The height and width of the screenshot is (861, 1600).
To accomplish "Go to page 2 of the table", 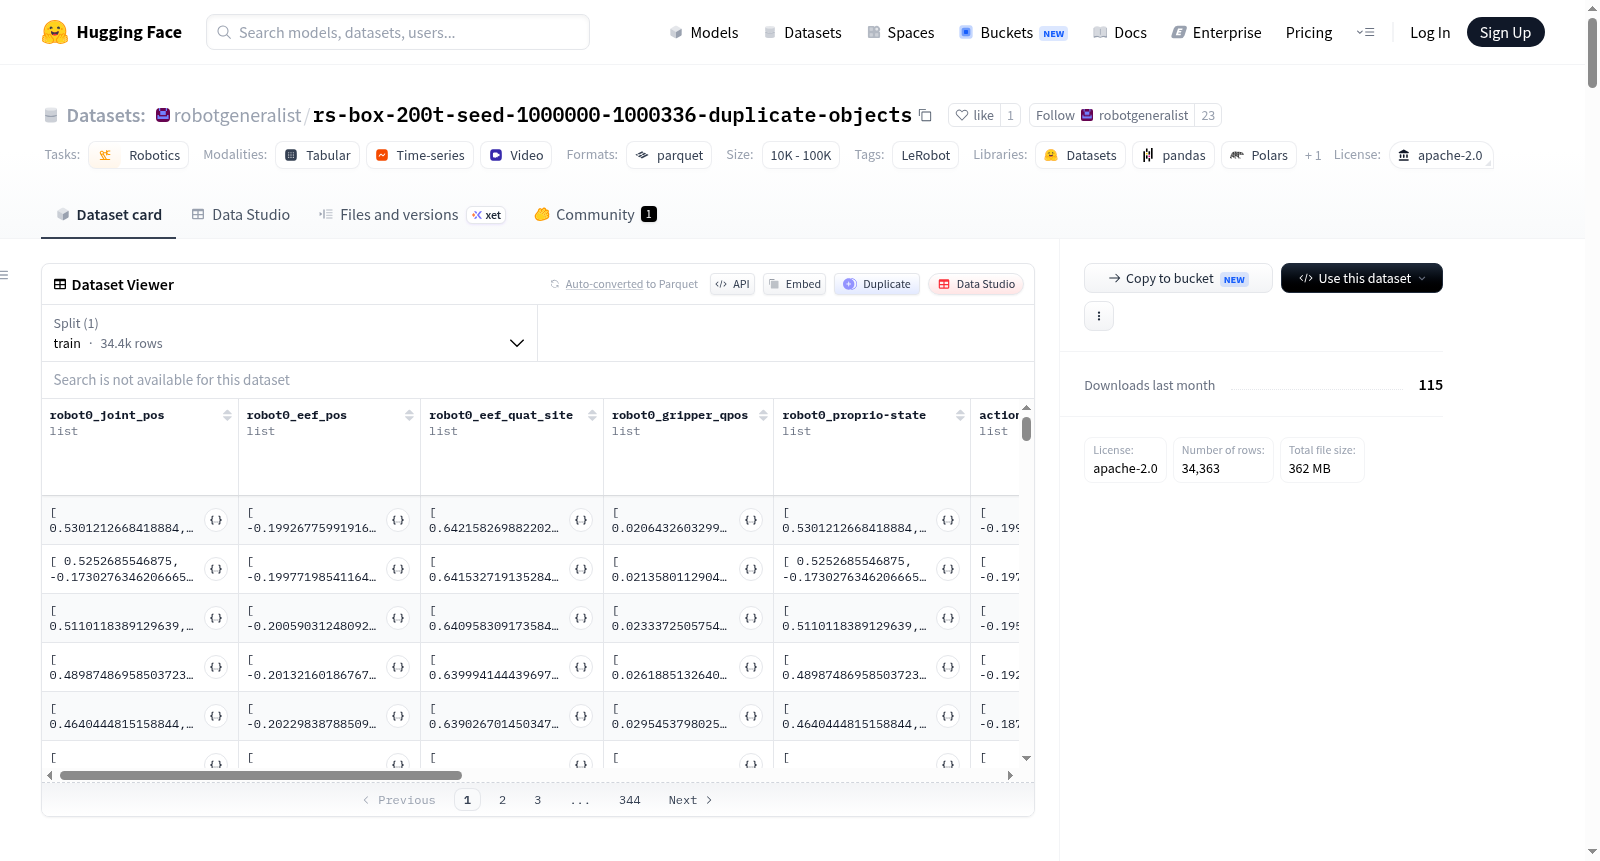I will [502, 800].
